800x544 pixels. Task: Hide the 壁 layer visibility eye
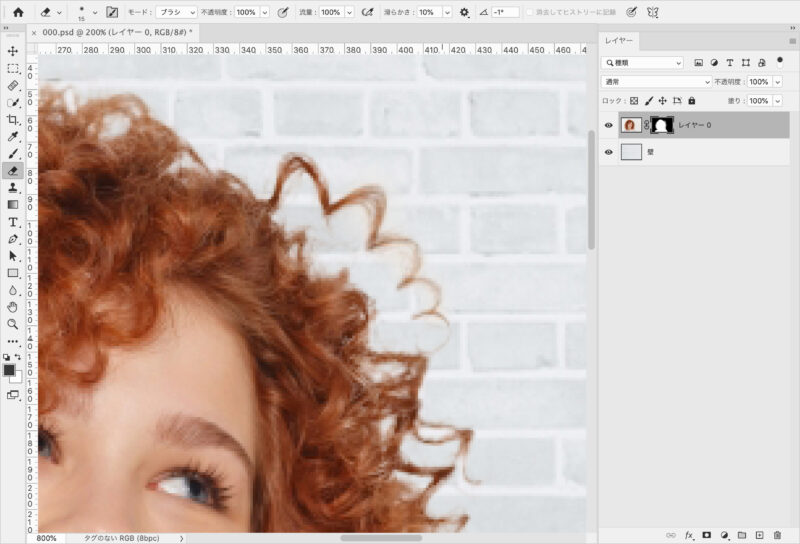(x=609, y=152)
